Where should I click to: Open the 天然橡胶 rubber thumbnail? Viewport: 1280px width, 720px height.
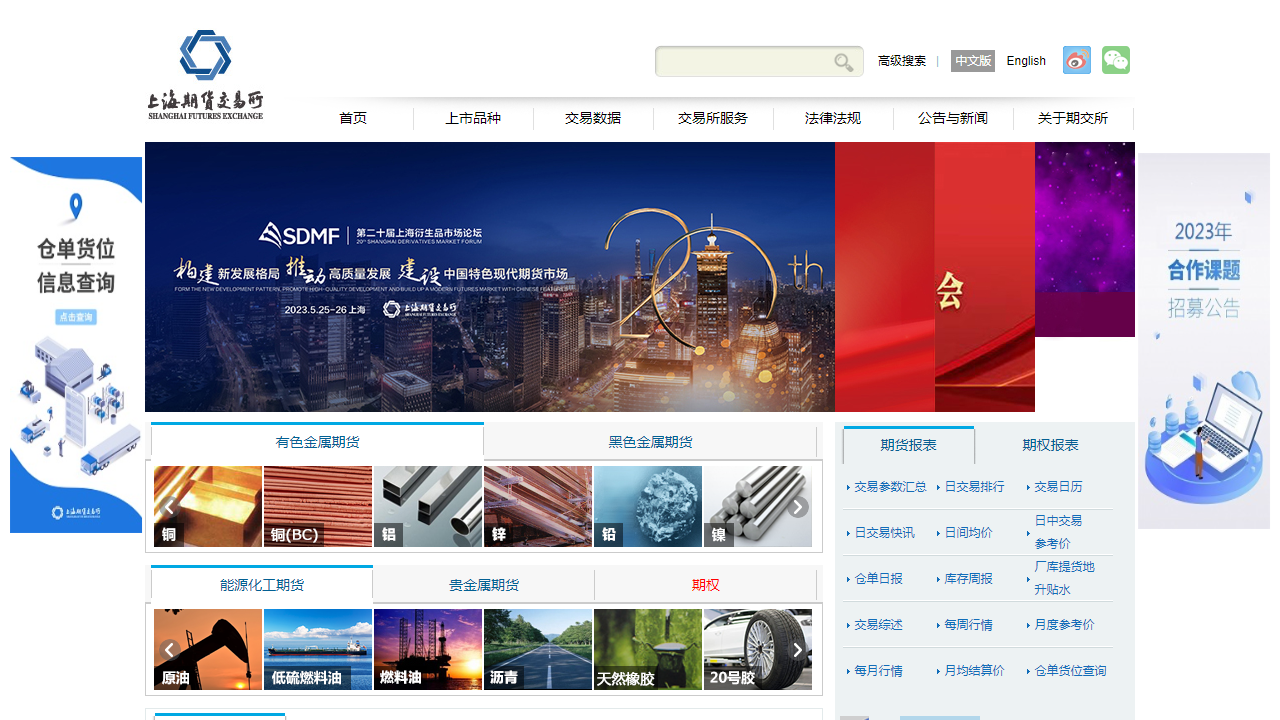(648, 649)
